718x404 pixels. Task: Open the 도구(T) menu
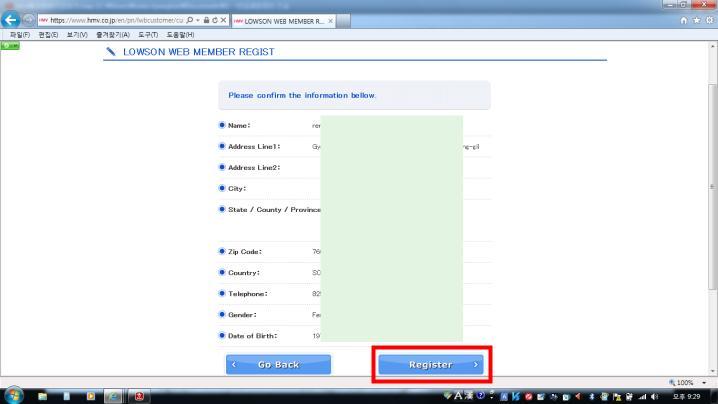coord(148,35)
